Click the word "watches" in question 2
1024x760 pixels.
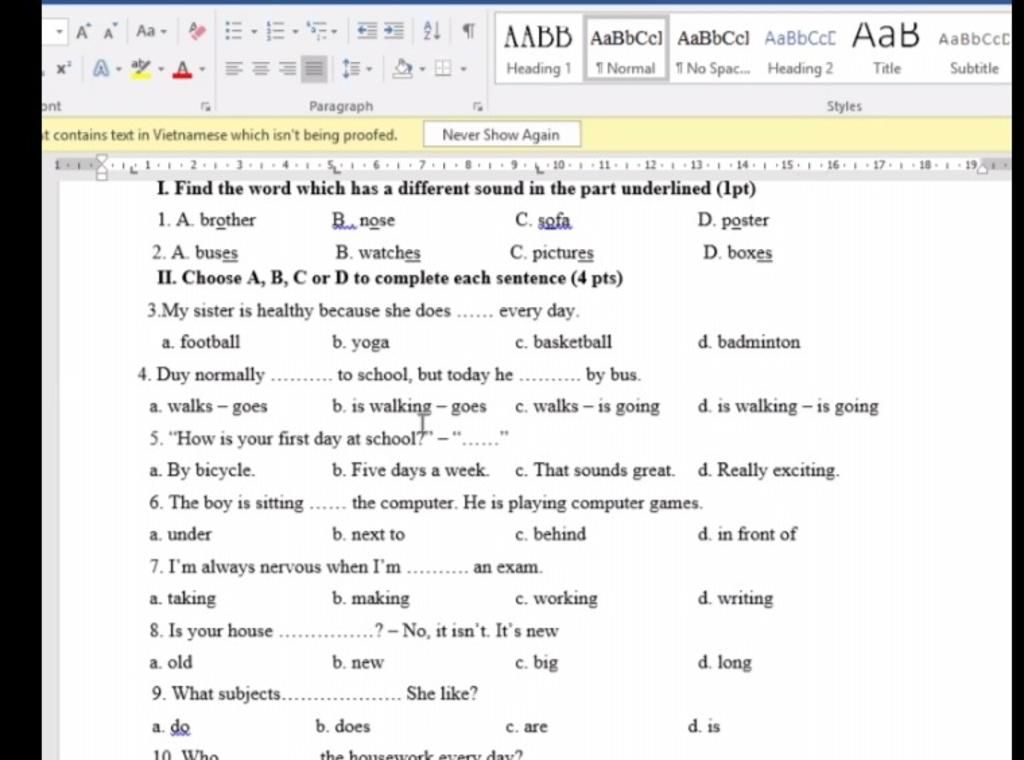(389, 253)
